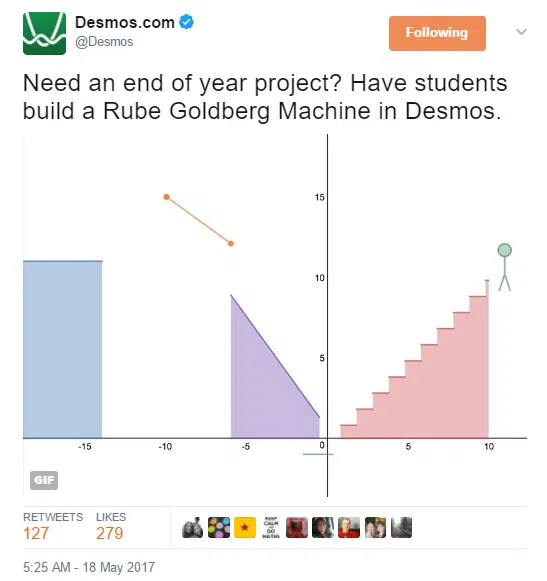This screenshot has height=581, width=547.
Task: Open the colorful circles avatar
Action: coord(219,527)
